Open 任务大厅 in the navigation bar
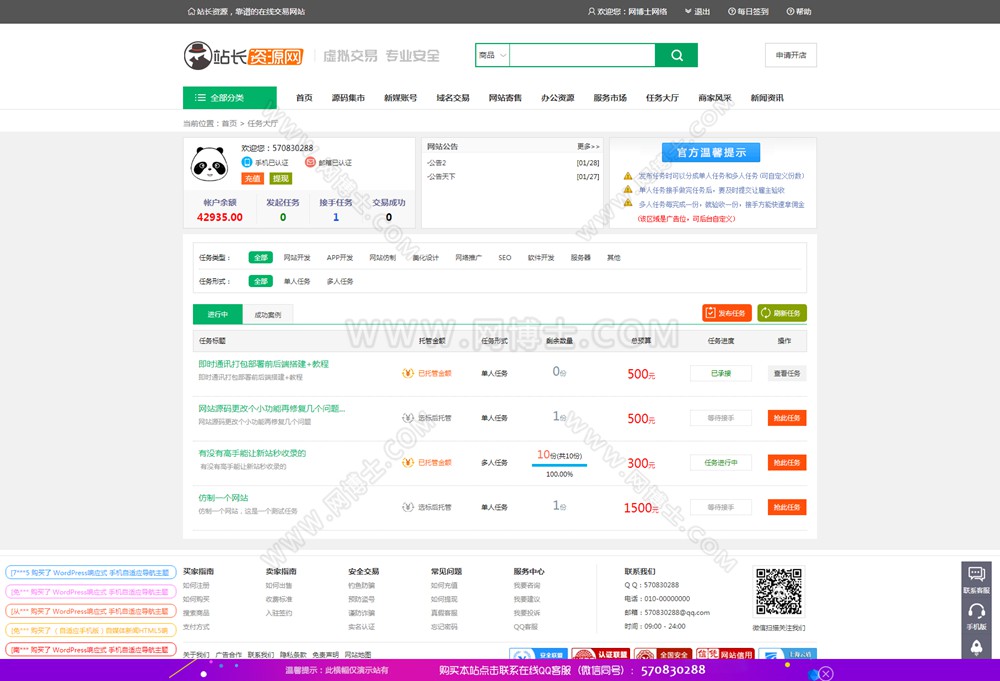This screenshot has height=681, width=1000. (x=662, y=98)
